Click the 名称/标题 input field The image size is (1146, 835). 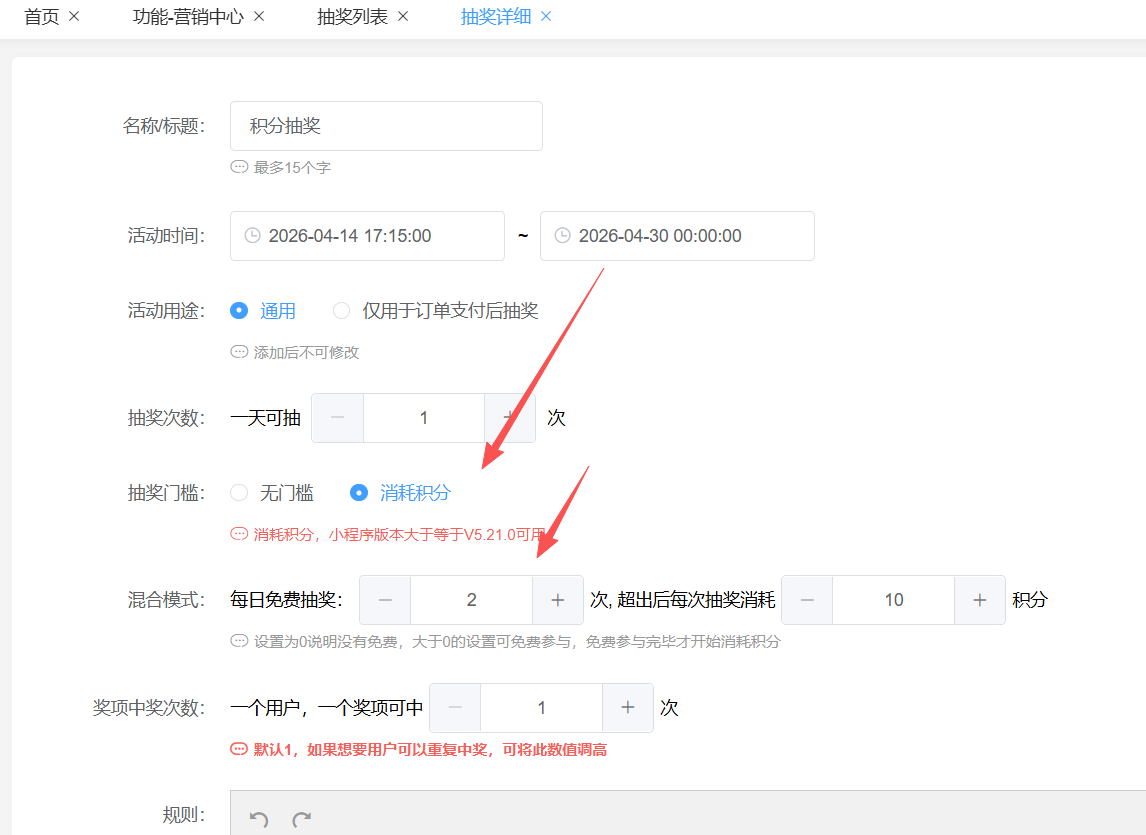tap(386, 126)
